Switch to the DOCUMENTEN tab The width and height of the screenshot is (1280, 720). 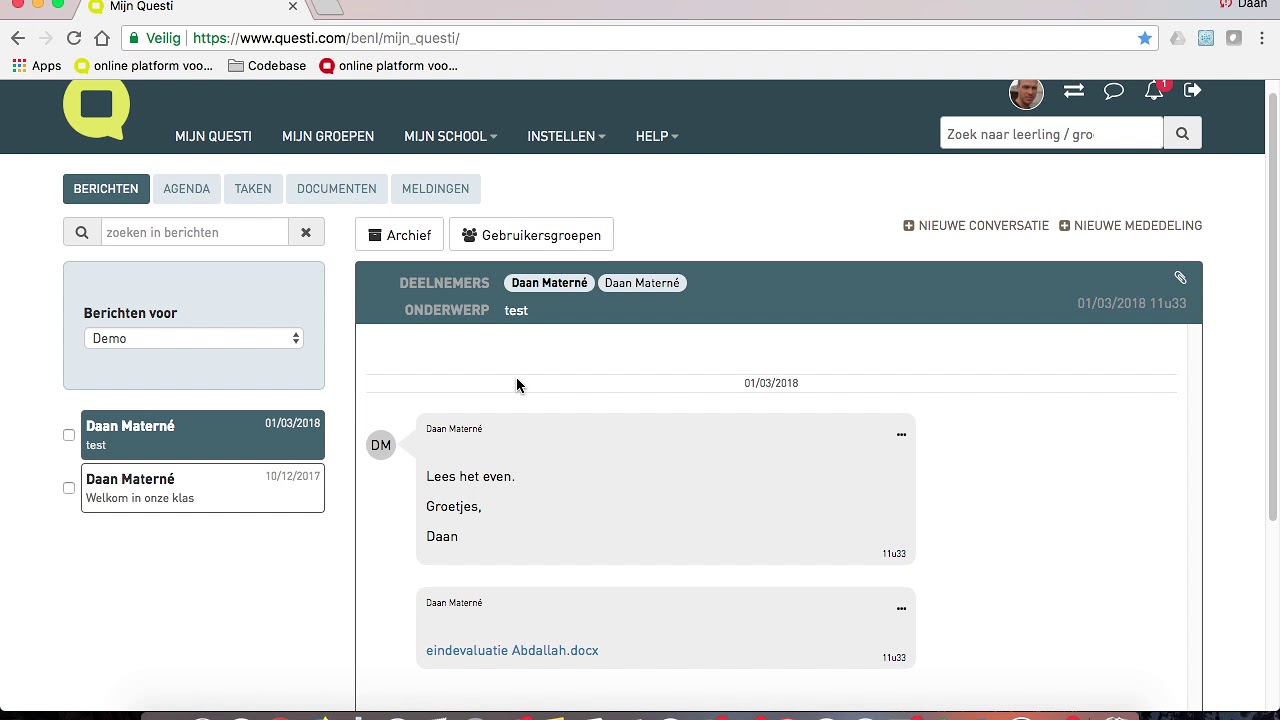(337, 189)
